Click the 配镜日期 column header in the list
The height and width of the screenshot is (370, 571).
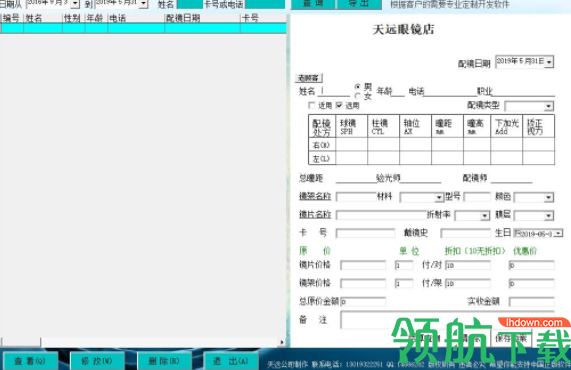(202, 18)
